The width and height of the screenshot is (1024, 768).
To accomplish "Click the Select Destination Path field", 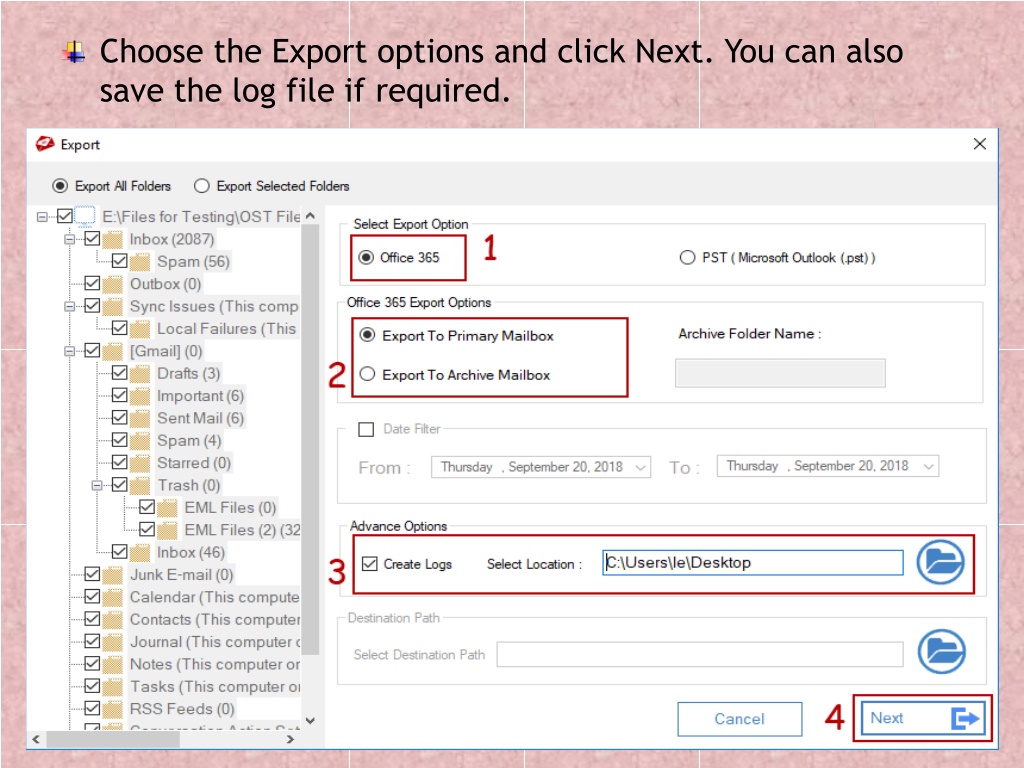I will click(700, 654).
